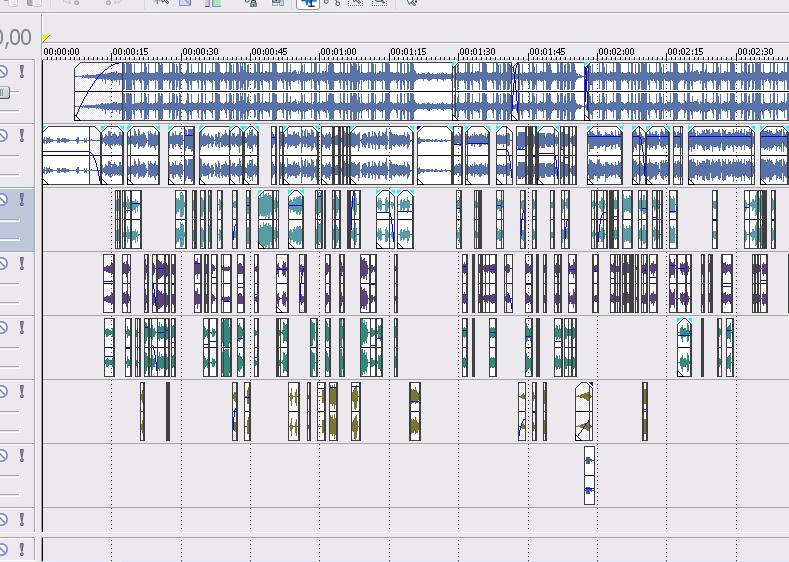The image size is (789, 562).
Task: Click the 00:01:45 ruler label
Action: click(x=547, y=51)
